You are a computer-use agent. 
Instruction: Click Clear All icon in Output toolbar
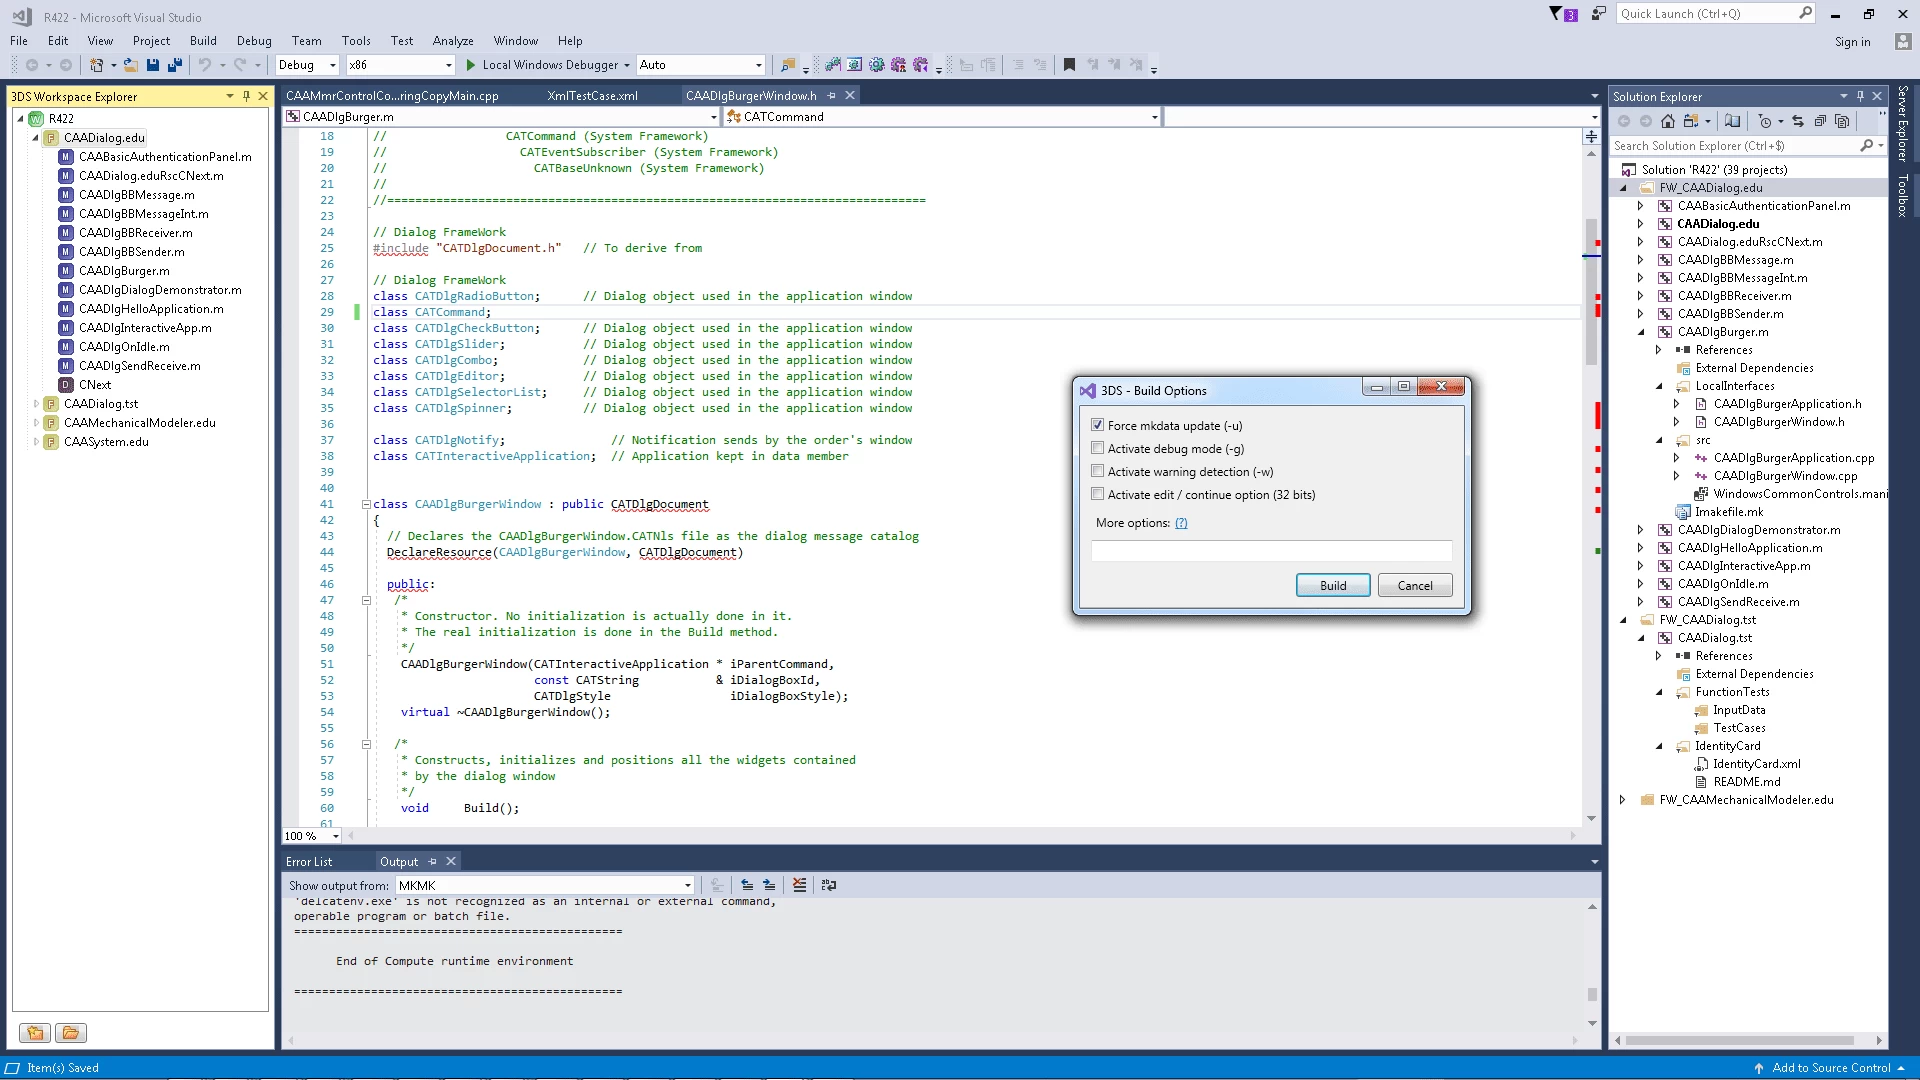pos(799,885)
